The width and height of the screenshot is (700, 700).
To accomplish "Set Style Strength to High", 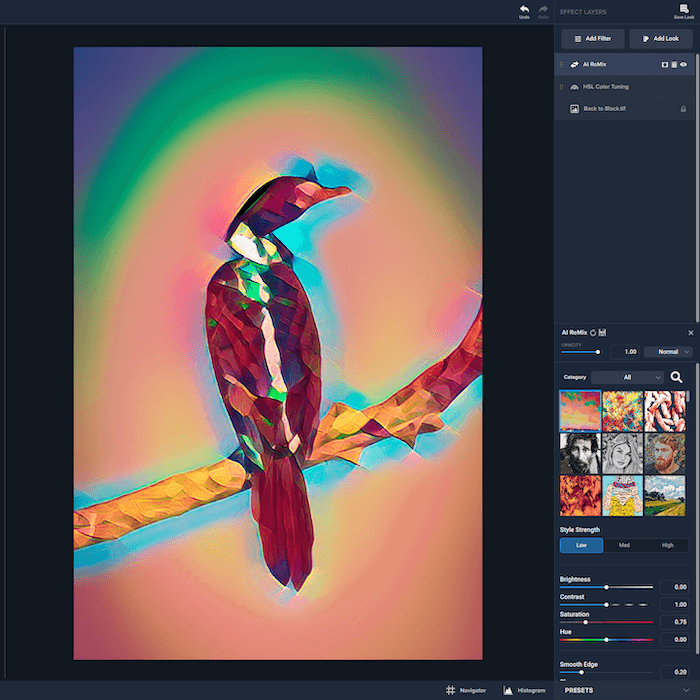I will [667, 545].
